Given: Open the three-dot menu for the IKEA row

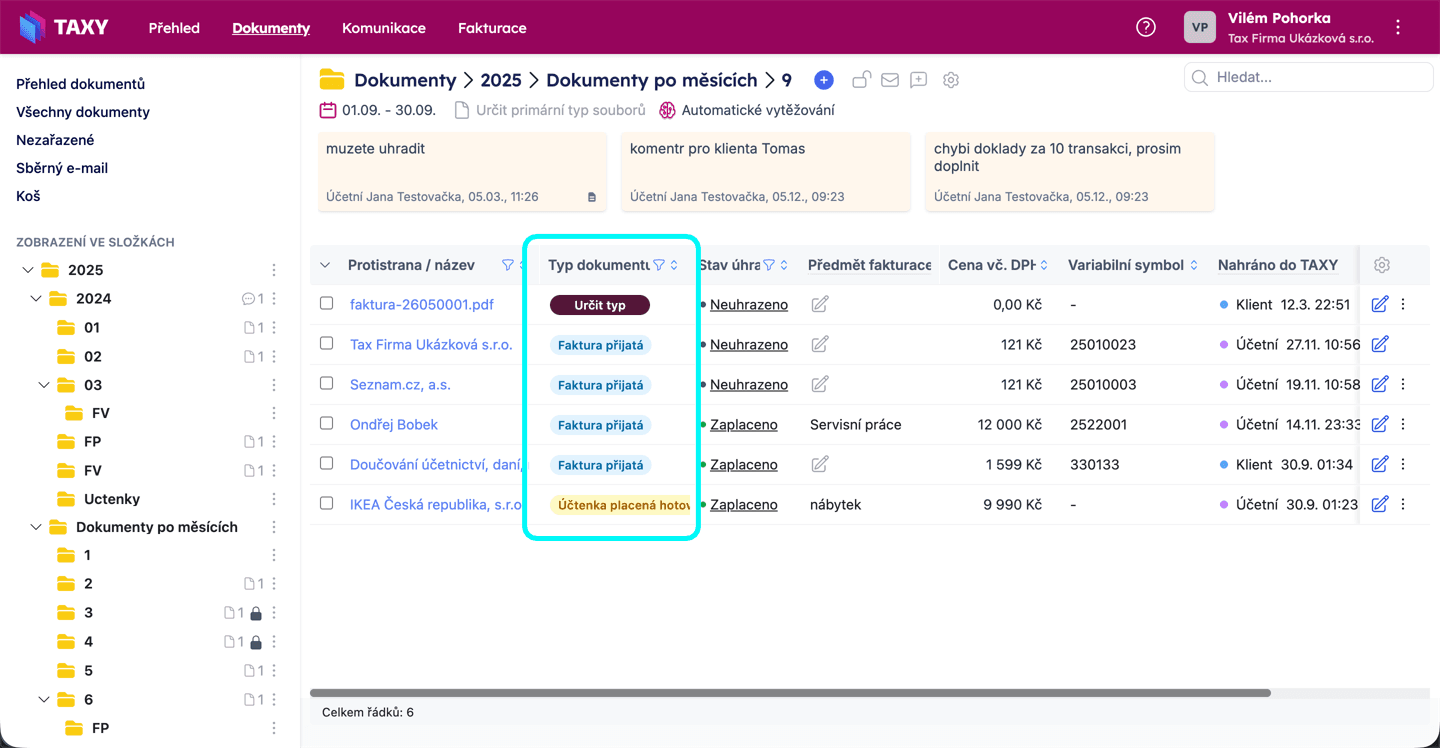Looking at the screenshot, I should pyautogui.click(x=1403, y=504).
